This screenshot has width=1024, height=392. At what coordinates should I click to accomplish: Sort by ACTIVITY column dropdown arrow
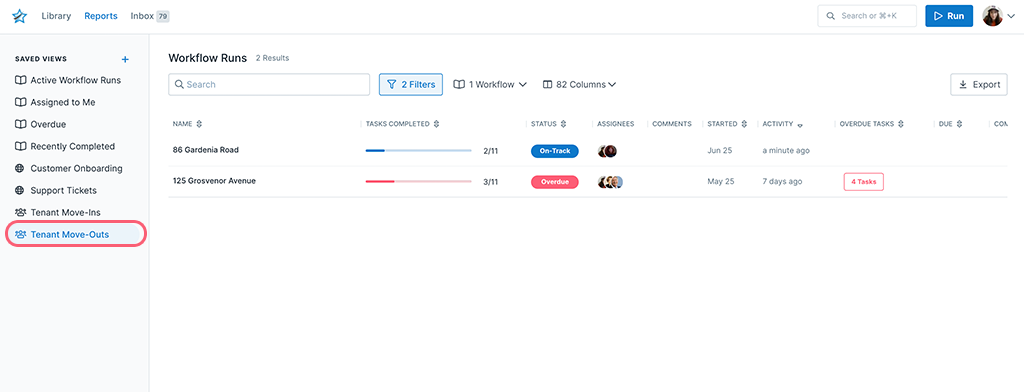coord(800,125)
